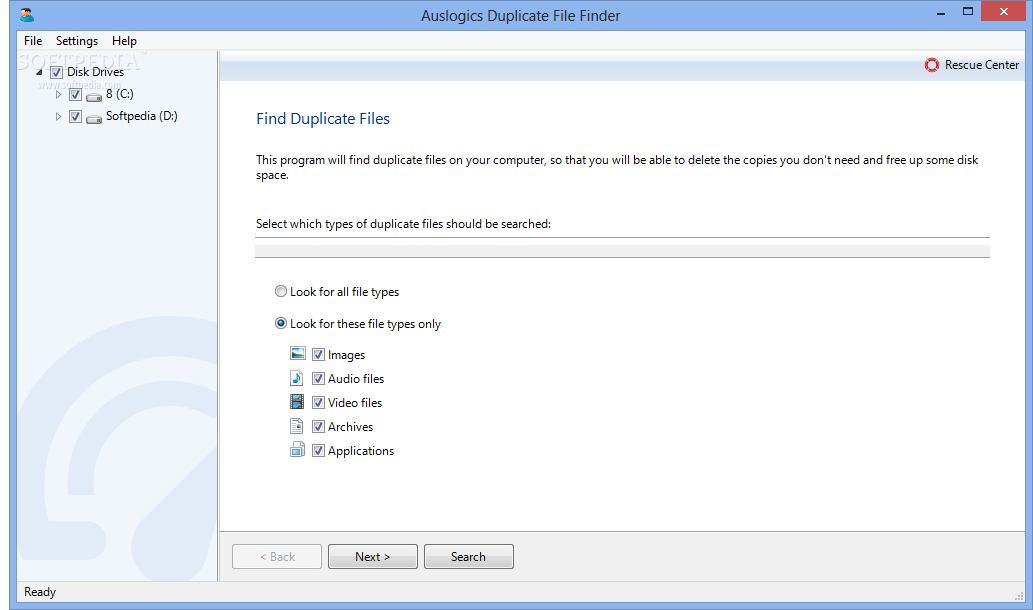
Task: Select the 8 (C:) tree label
Action: [x=120, y=94]
